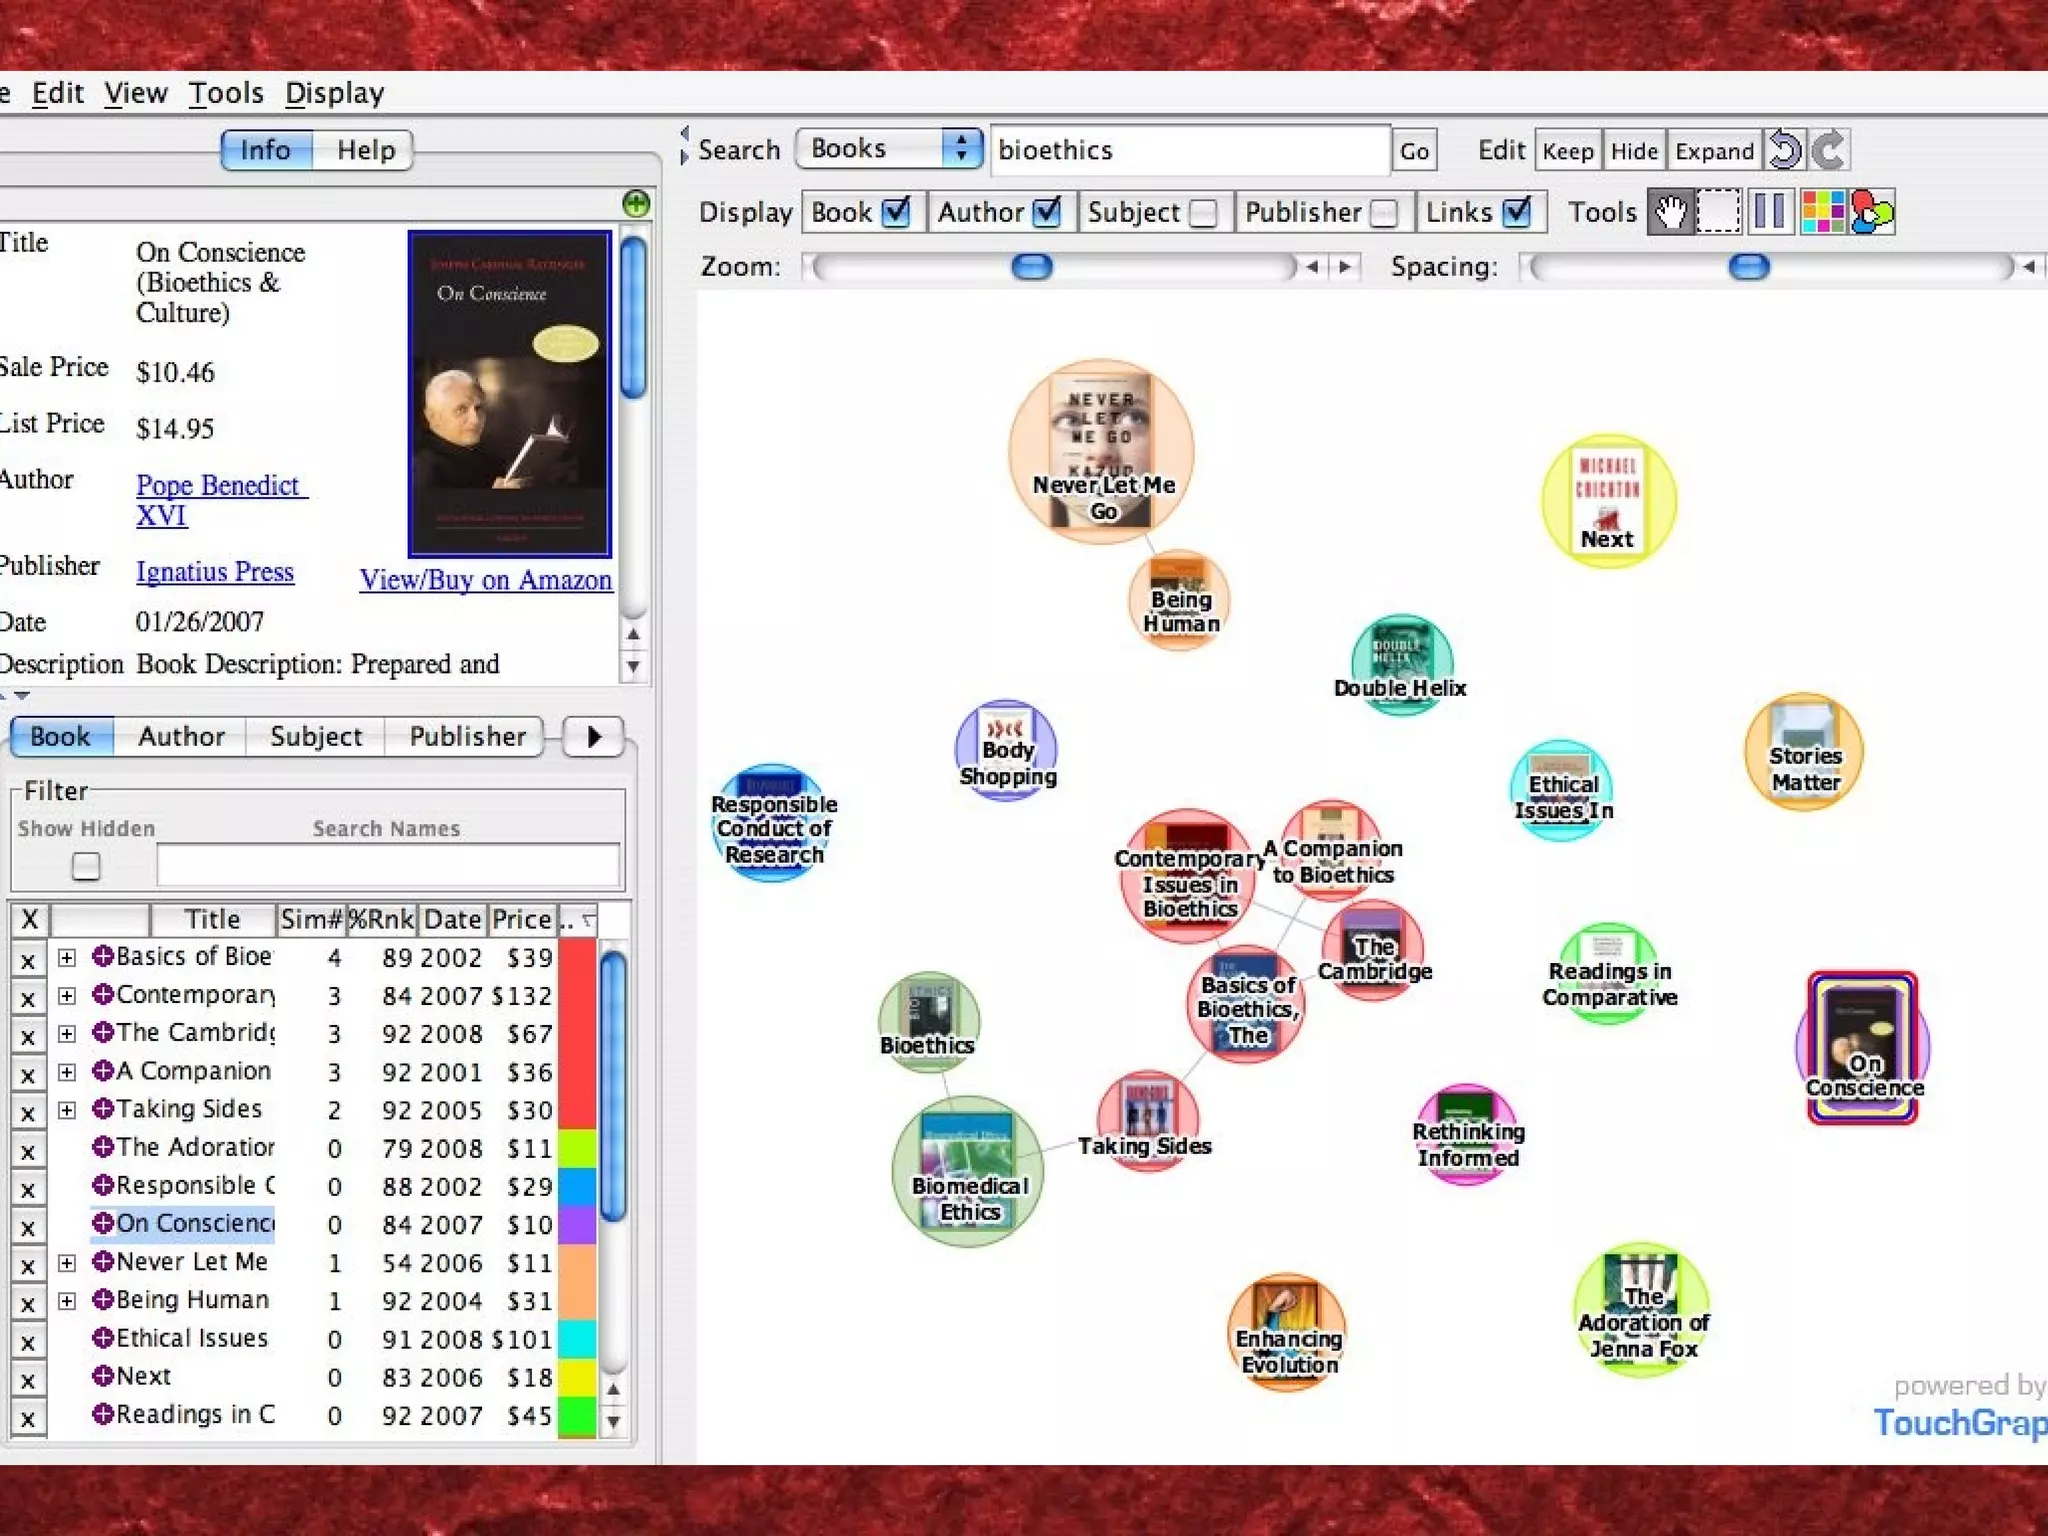Click the pause layout tool icon
2048x1536 pixels.
coord(1769,212)
